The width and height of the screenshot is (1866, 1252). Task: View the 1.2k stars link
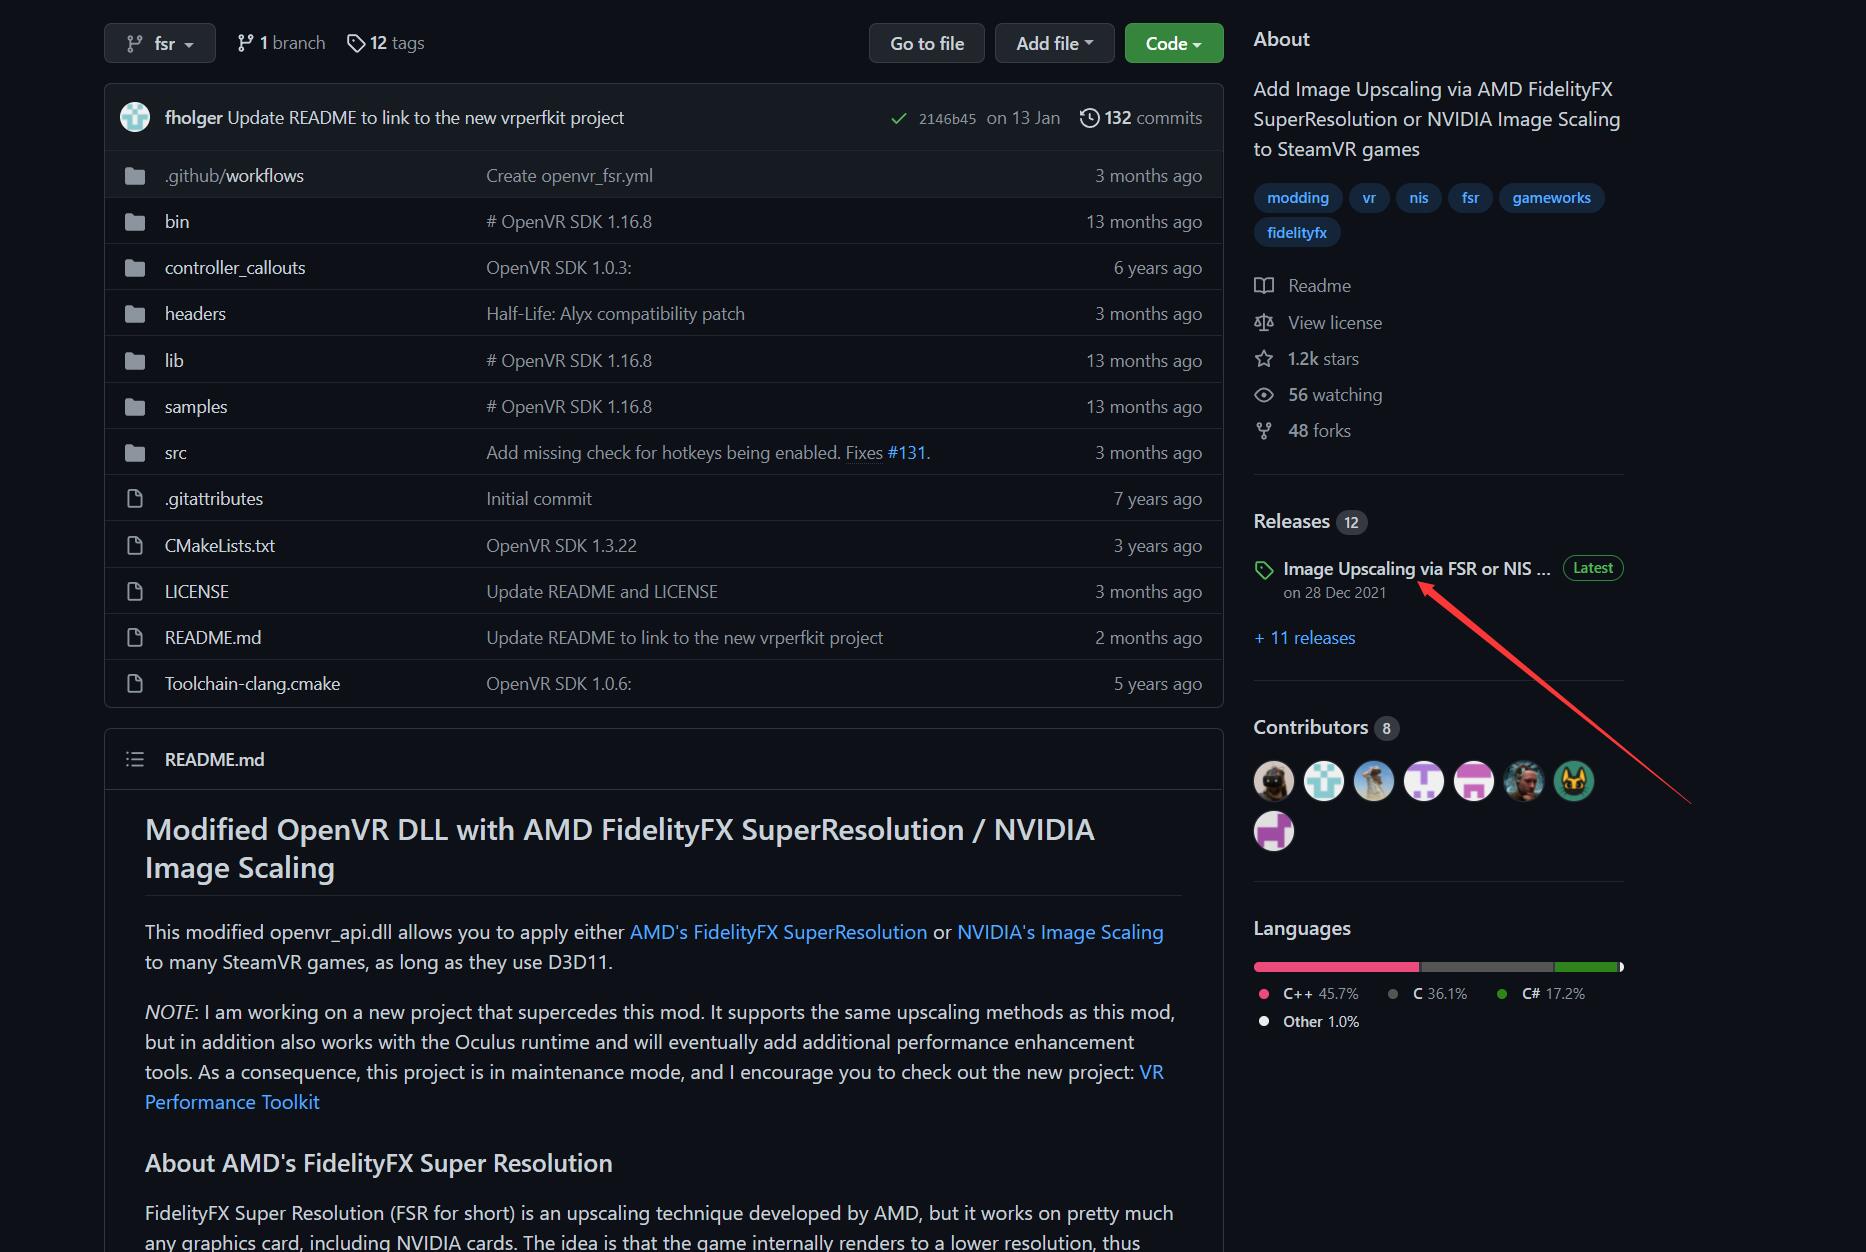click(1307, 359)
